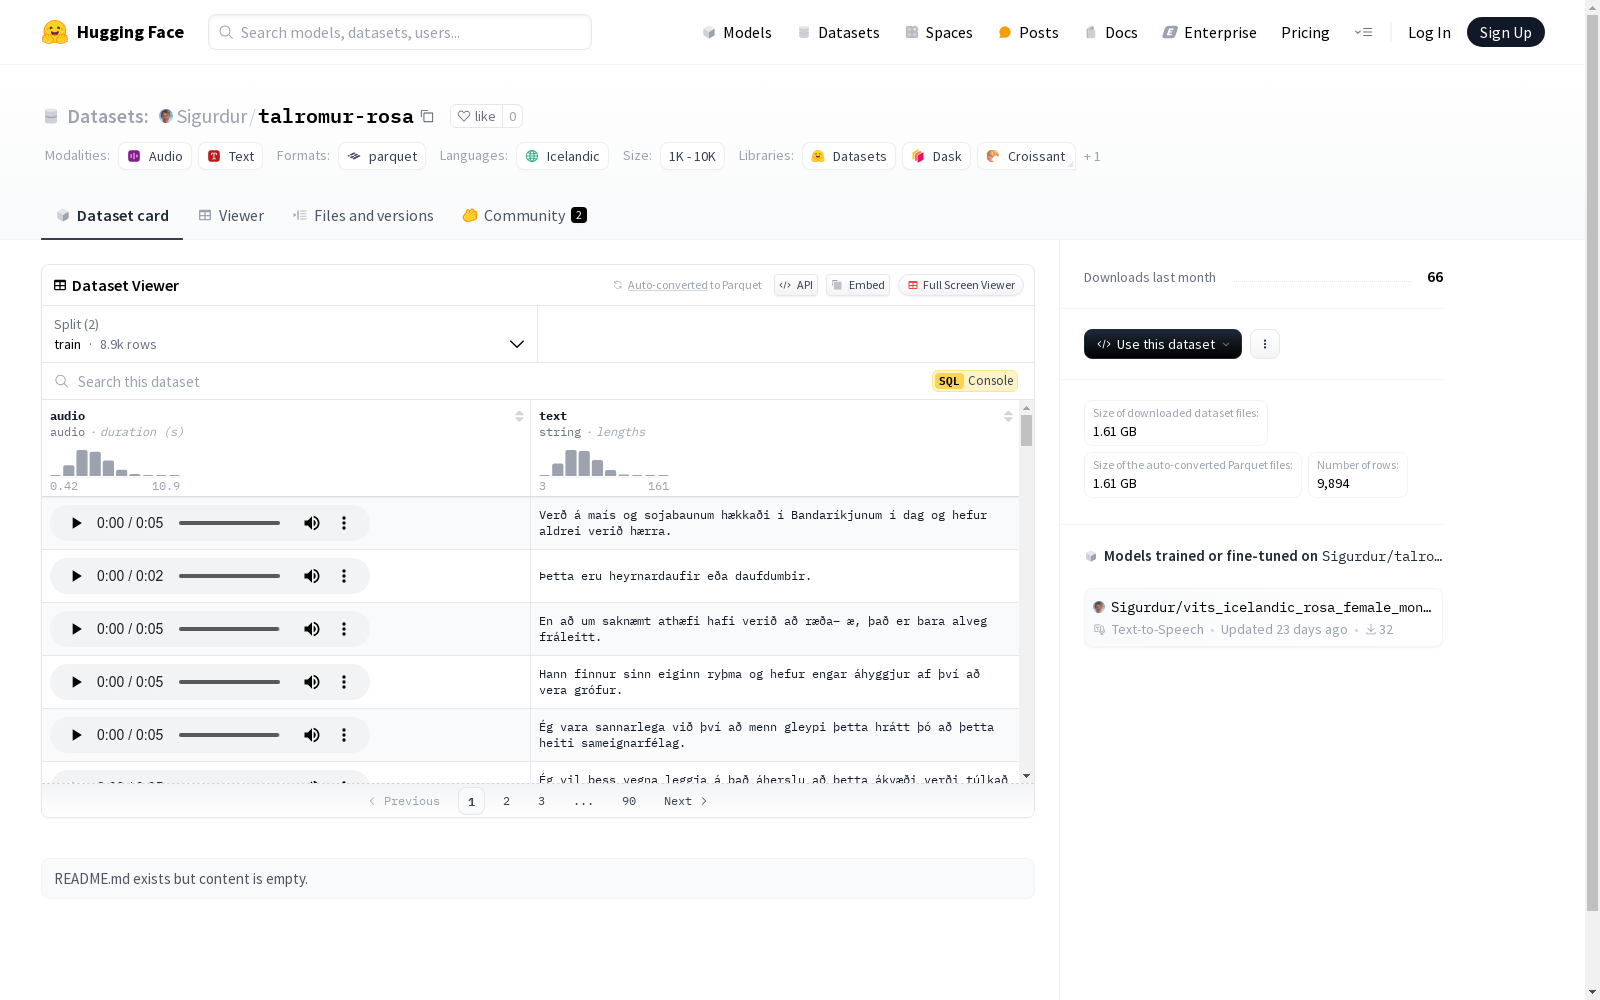
Task: Expand the Split train dropdown
Action: [x=290, y=334]
